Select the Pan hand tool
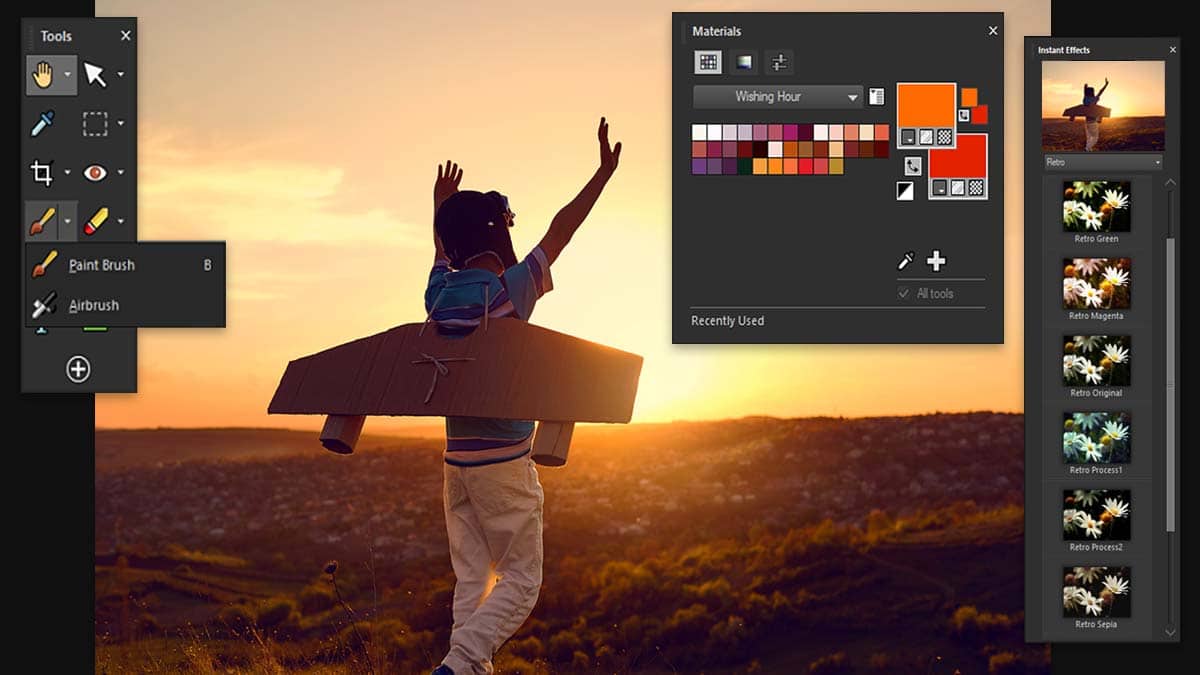Screen dimensions: 1200x675 point(43,75)
